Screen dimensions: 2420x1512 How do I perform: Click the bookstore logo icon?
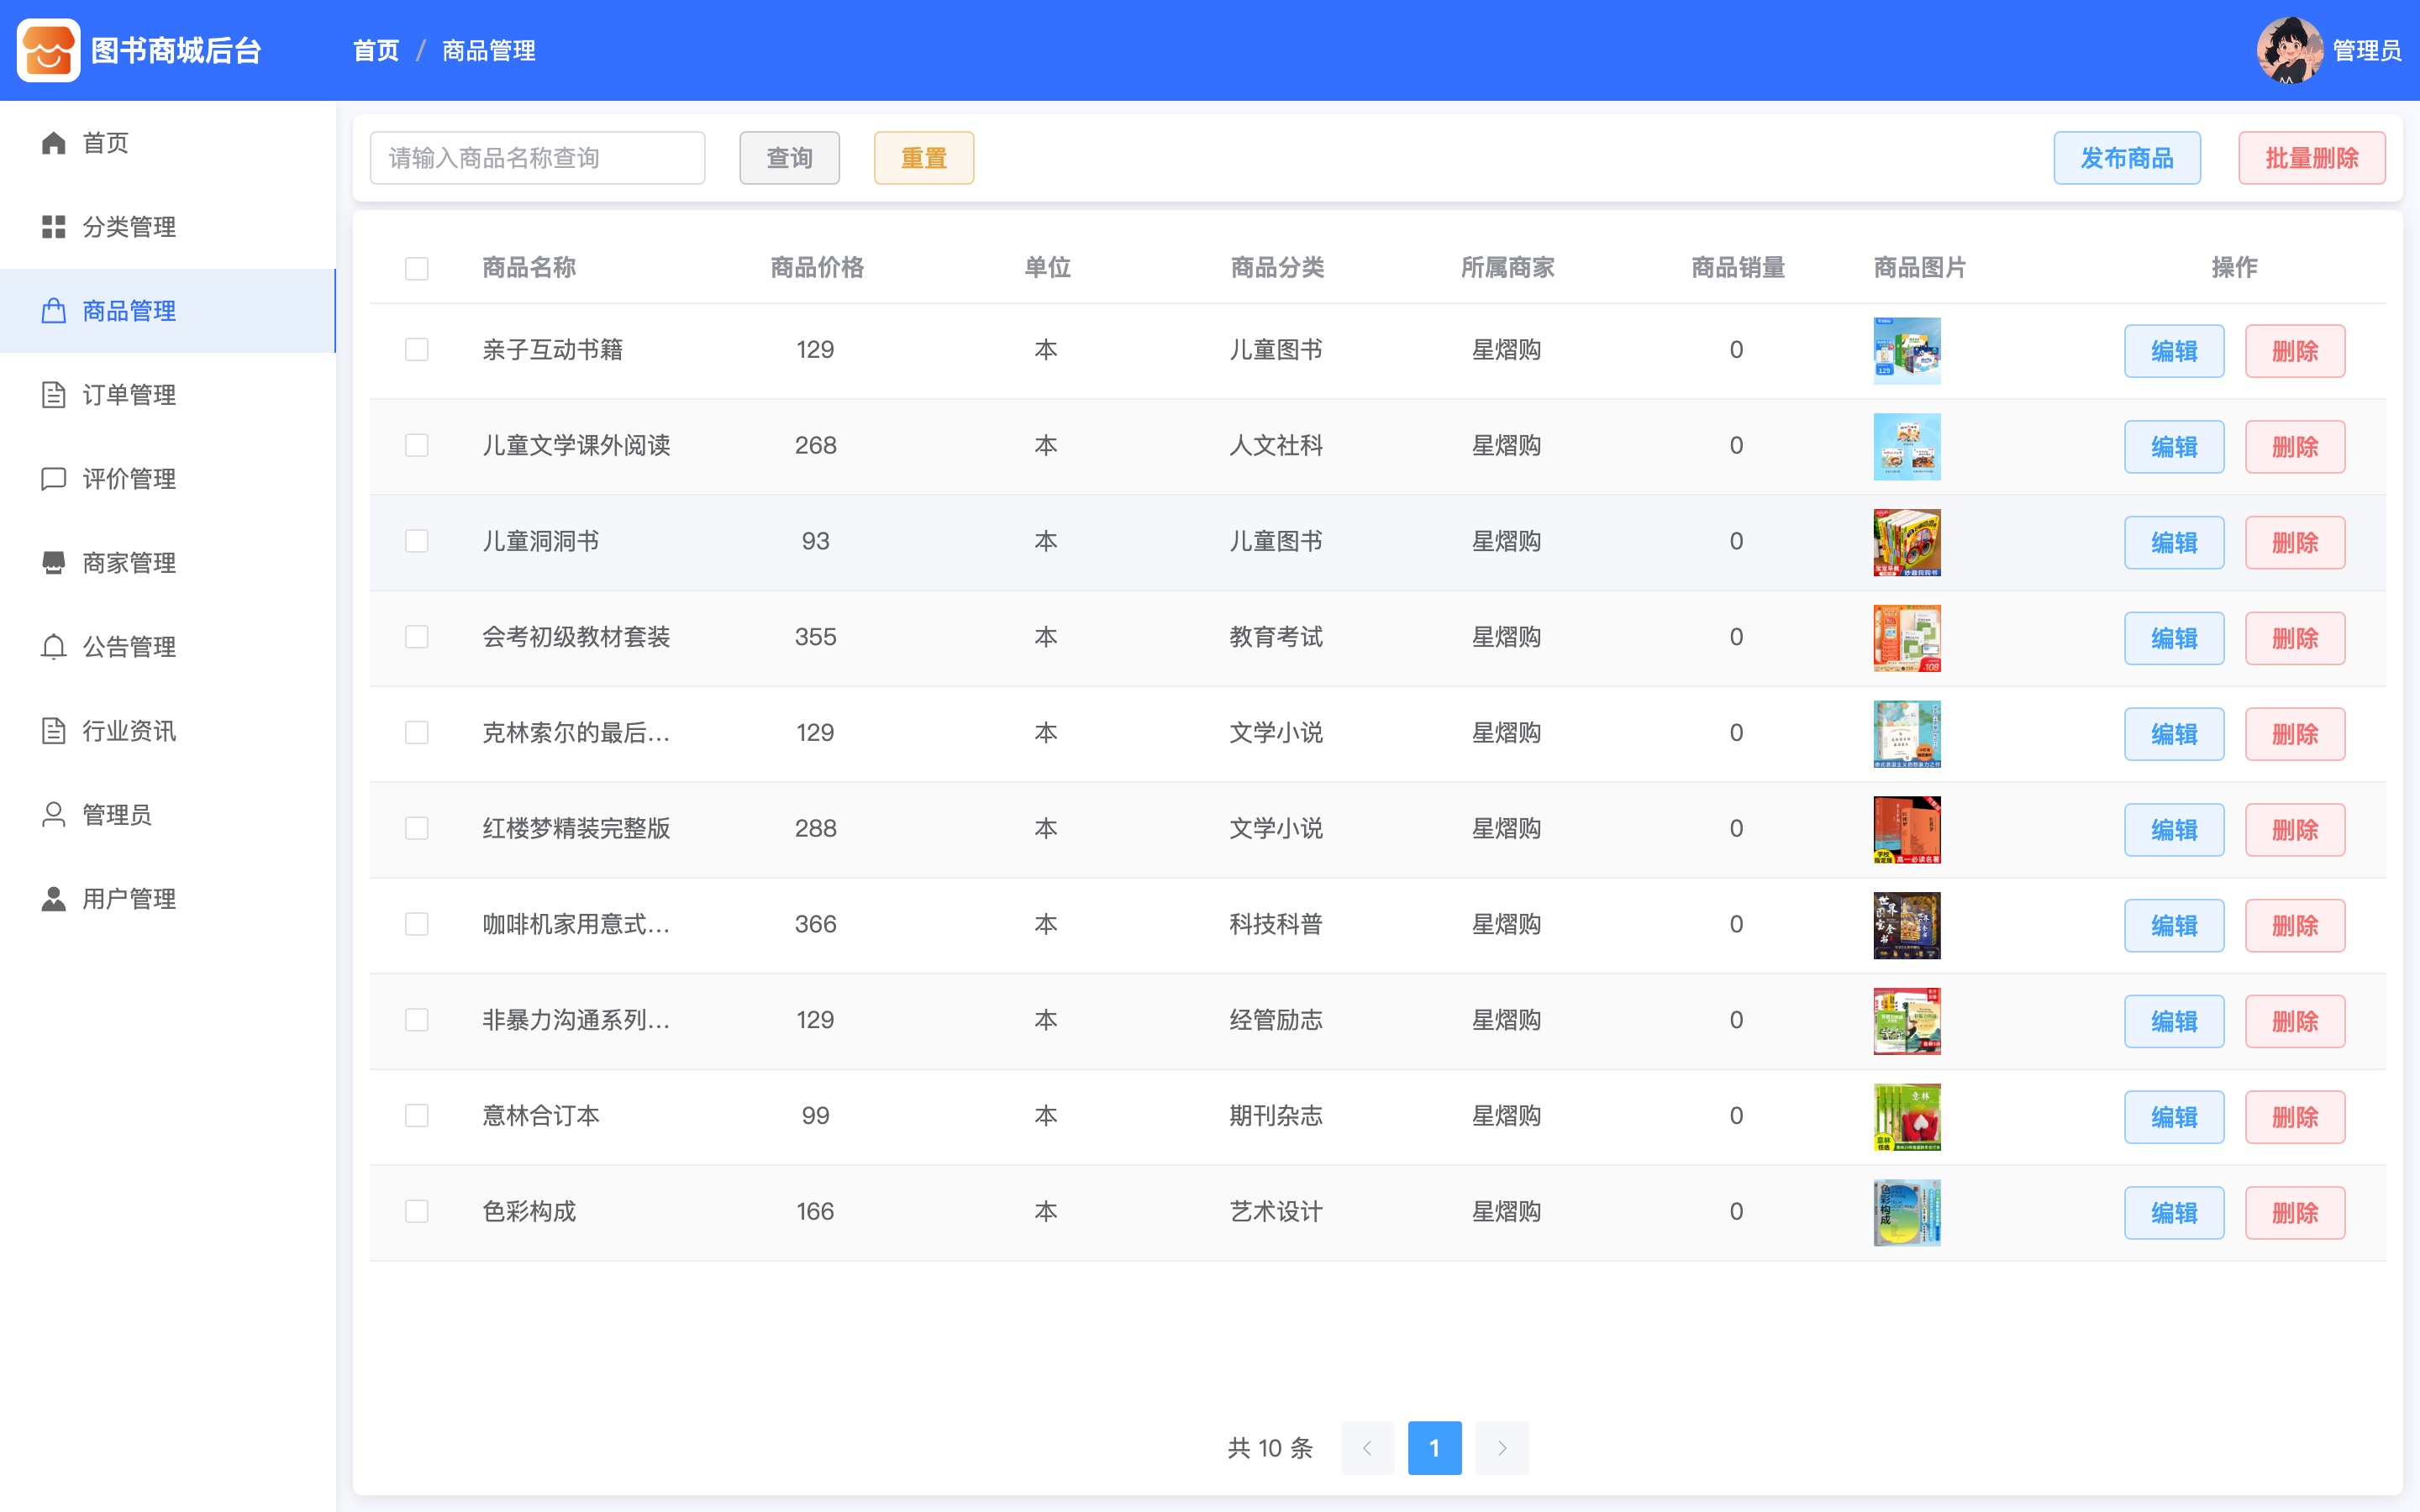coord(48,50)
